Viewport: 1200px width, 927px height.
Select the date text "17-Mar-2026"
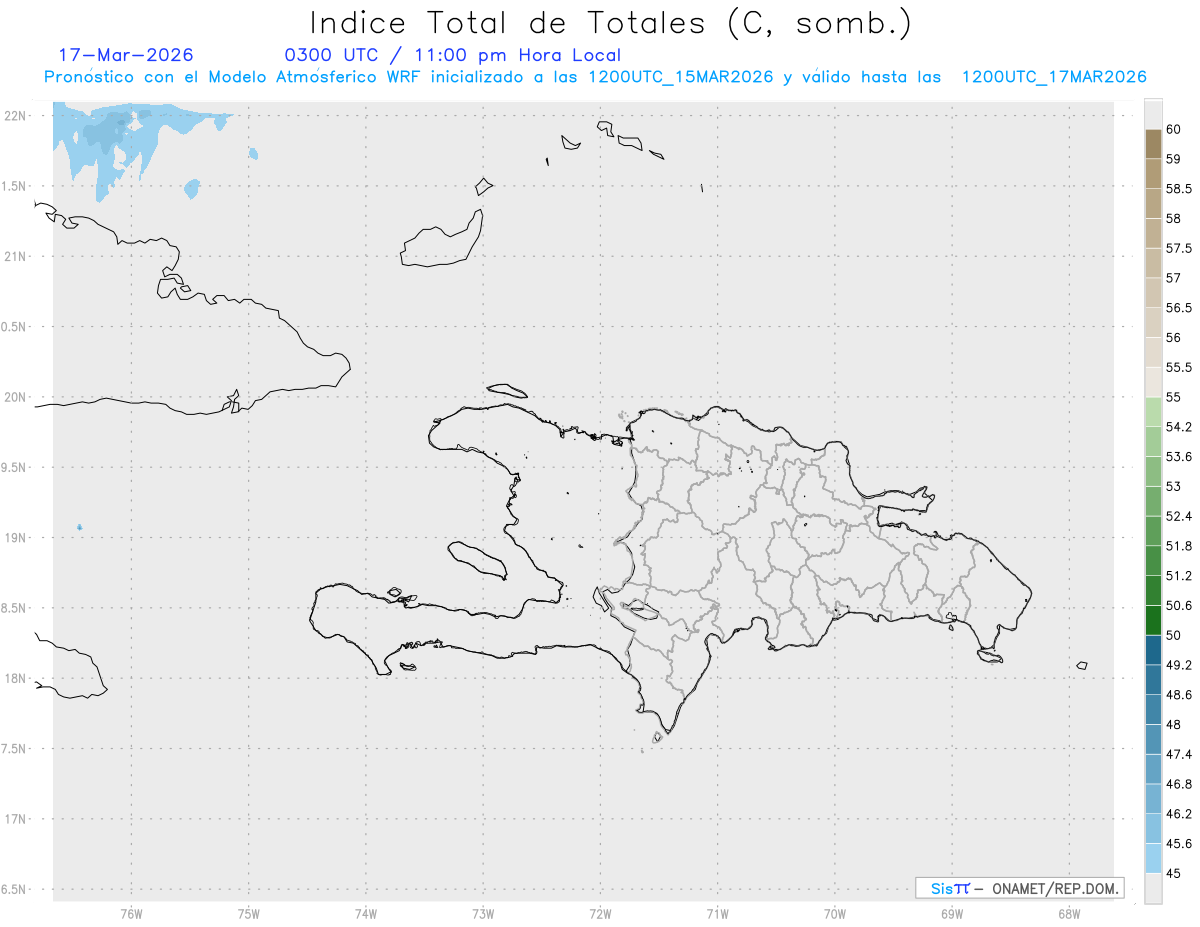(126, 55)
